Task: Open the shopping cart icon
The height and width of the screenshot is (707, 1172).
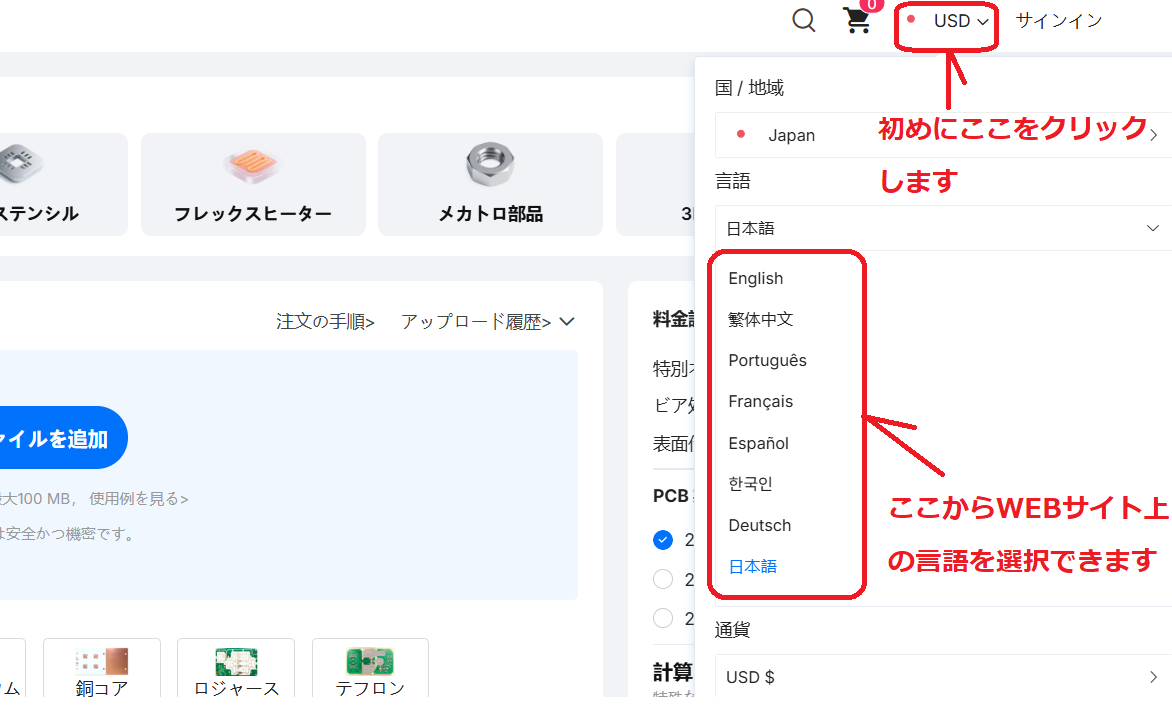Action: 857,20
